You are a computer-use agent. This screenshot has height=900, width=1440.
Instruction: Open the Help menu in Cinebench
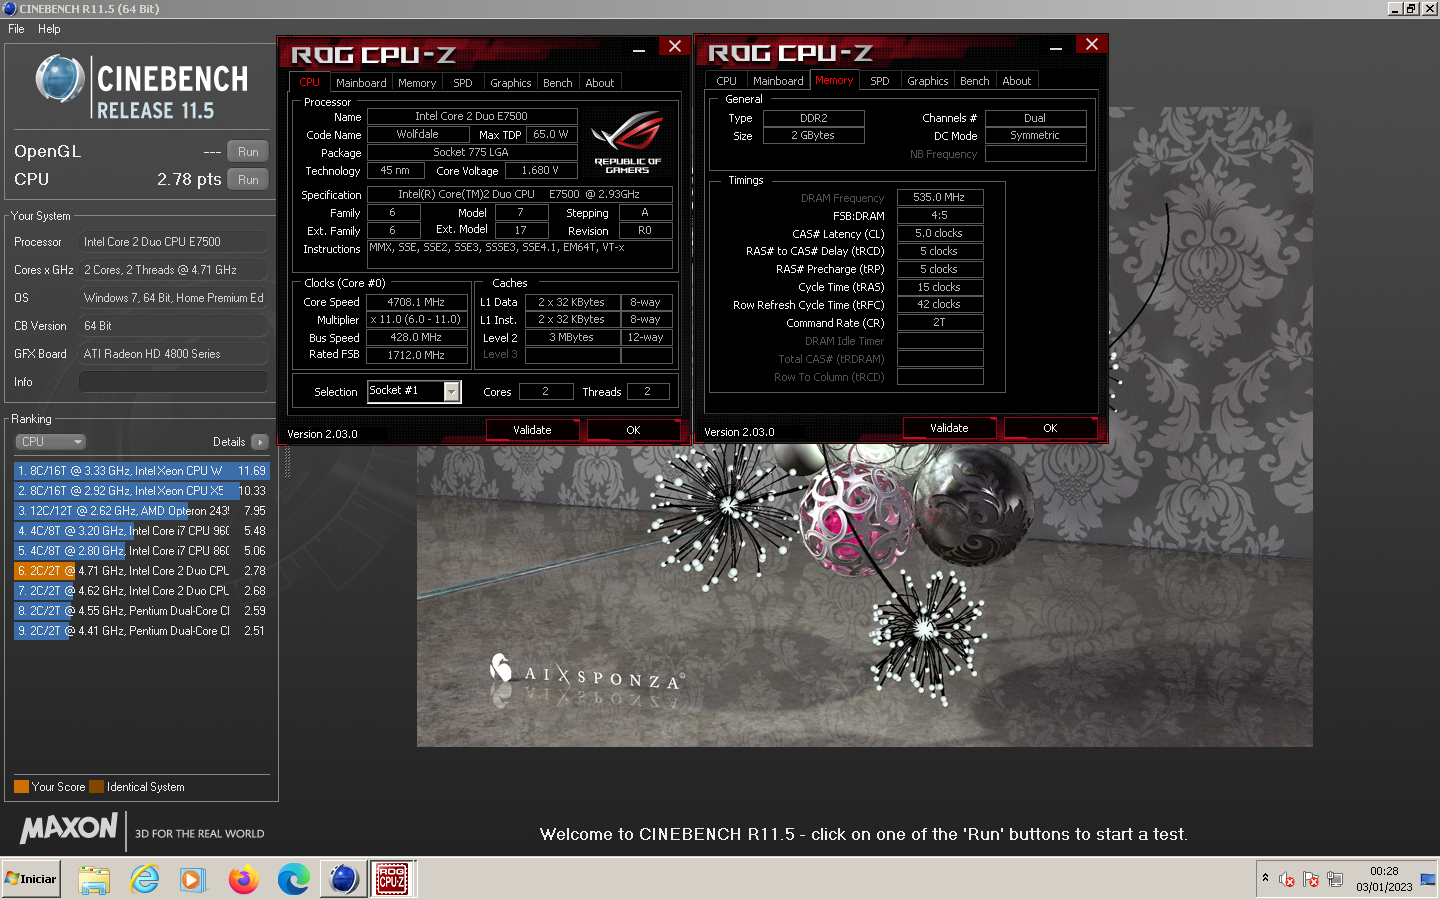(x=49, y=29)
